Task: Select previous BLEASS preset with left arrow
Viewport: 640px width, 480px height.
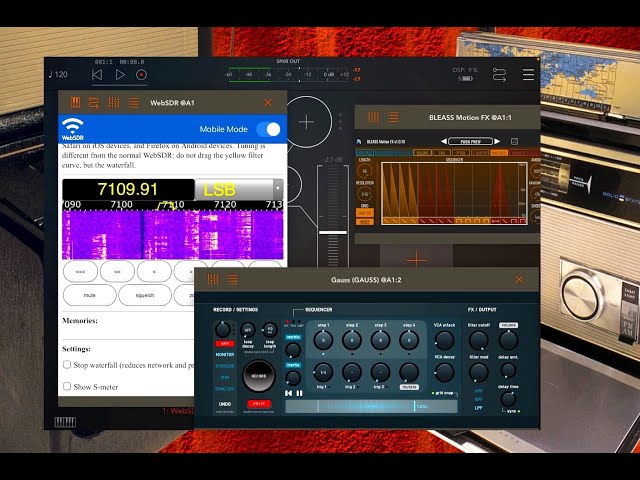Action: 444,142
